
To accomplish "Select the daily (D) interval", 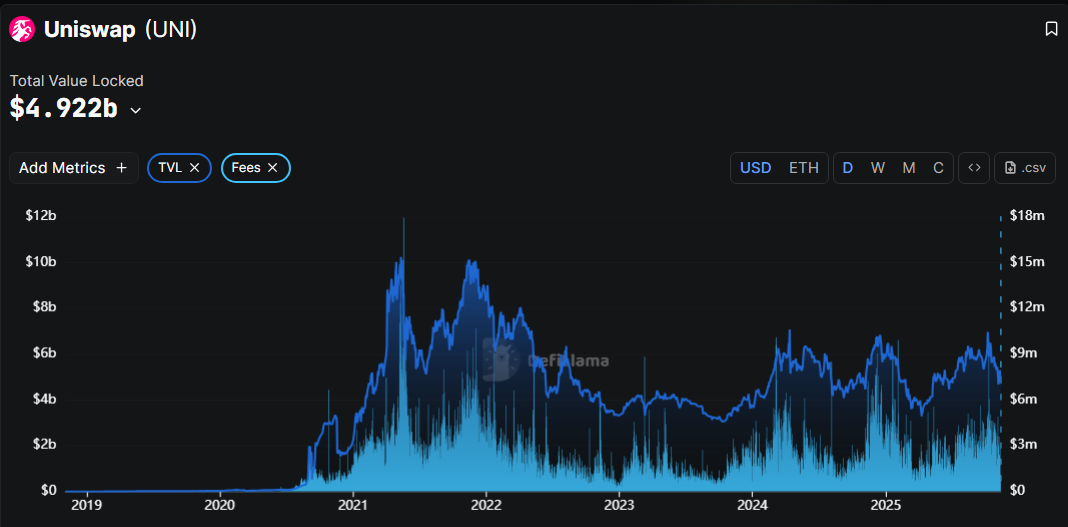I will (x=848, y=168).
